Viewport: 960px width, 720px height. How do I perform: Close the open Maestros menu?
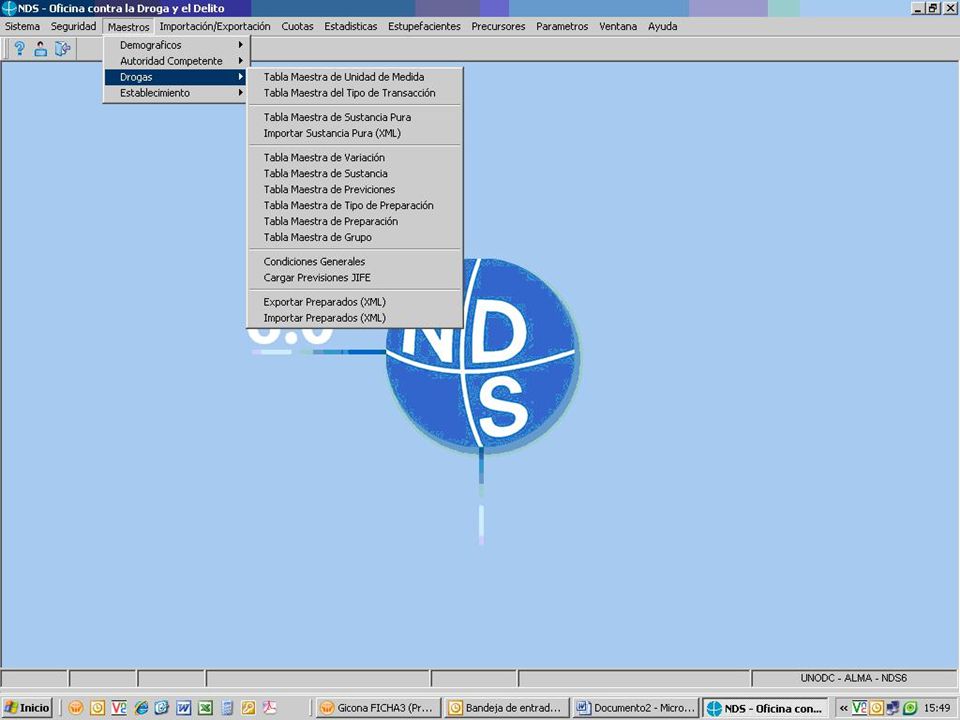(129, 26)
